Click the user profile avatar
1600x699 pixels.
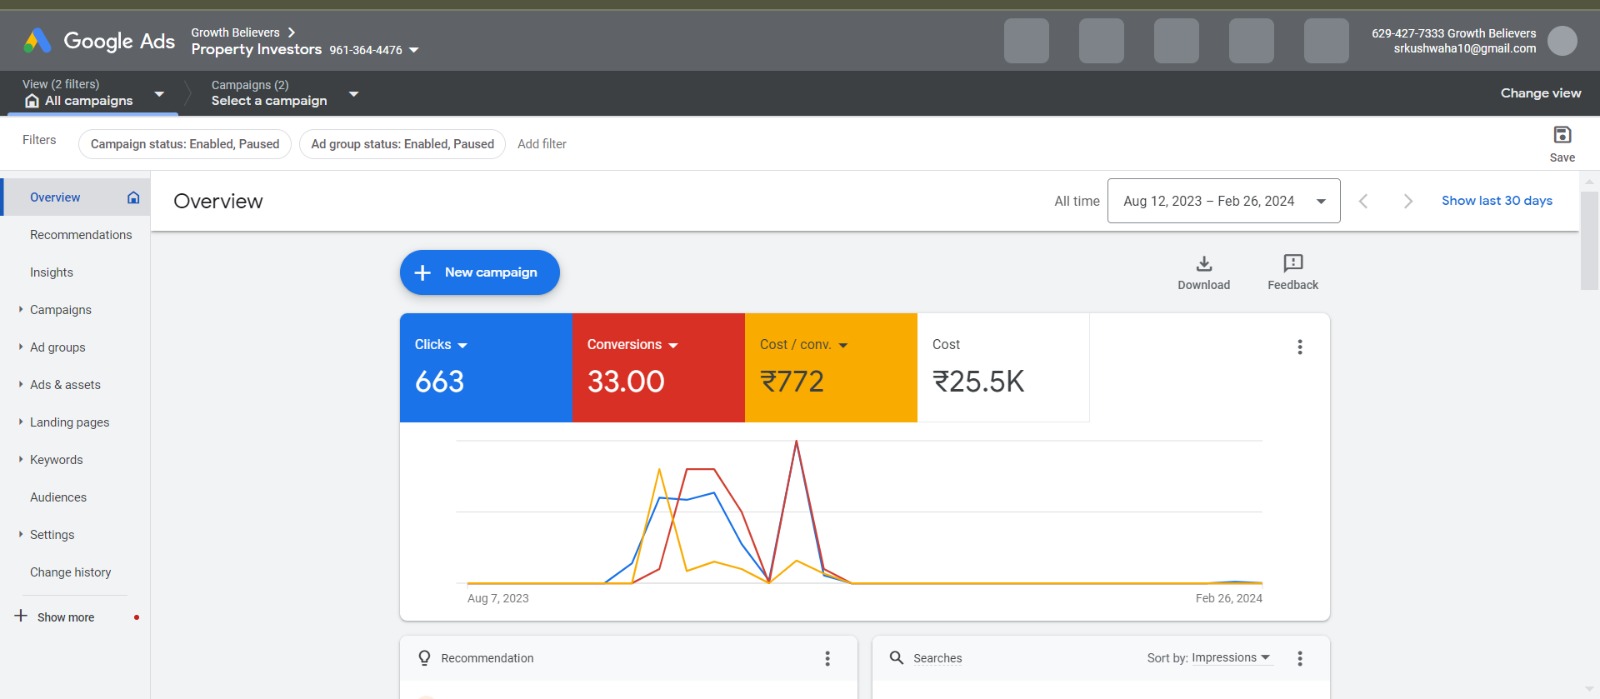point(1561,41)
